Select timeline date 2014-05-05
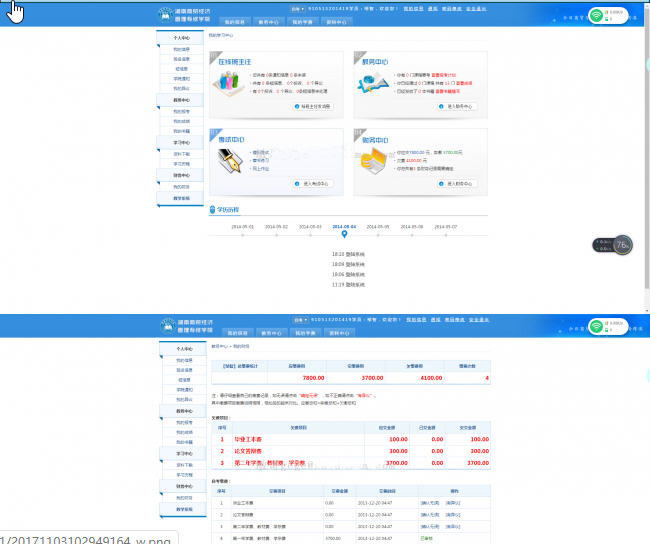Image resolution: width=650 pixels, height=544 pixels. coord(378,227)
